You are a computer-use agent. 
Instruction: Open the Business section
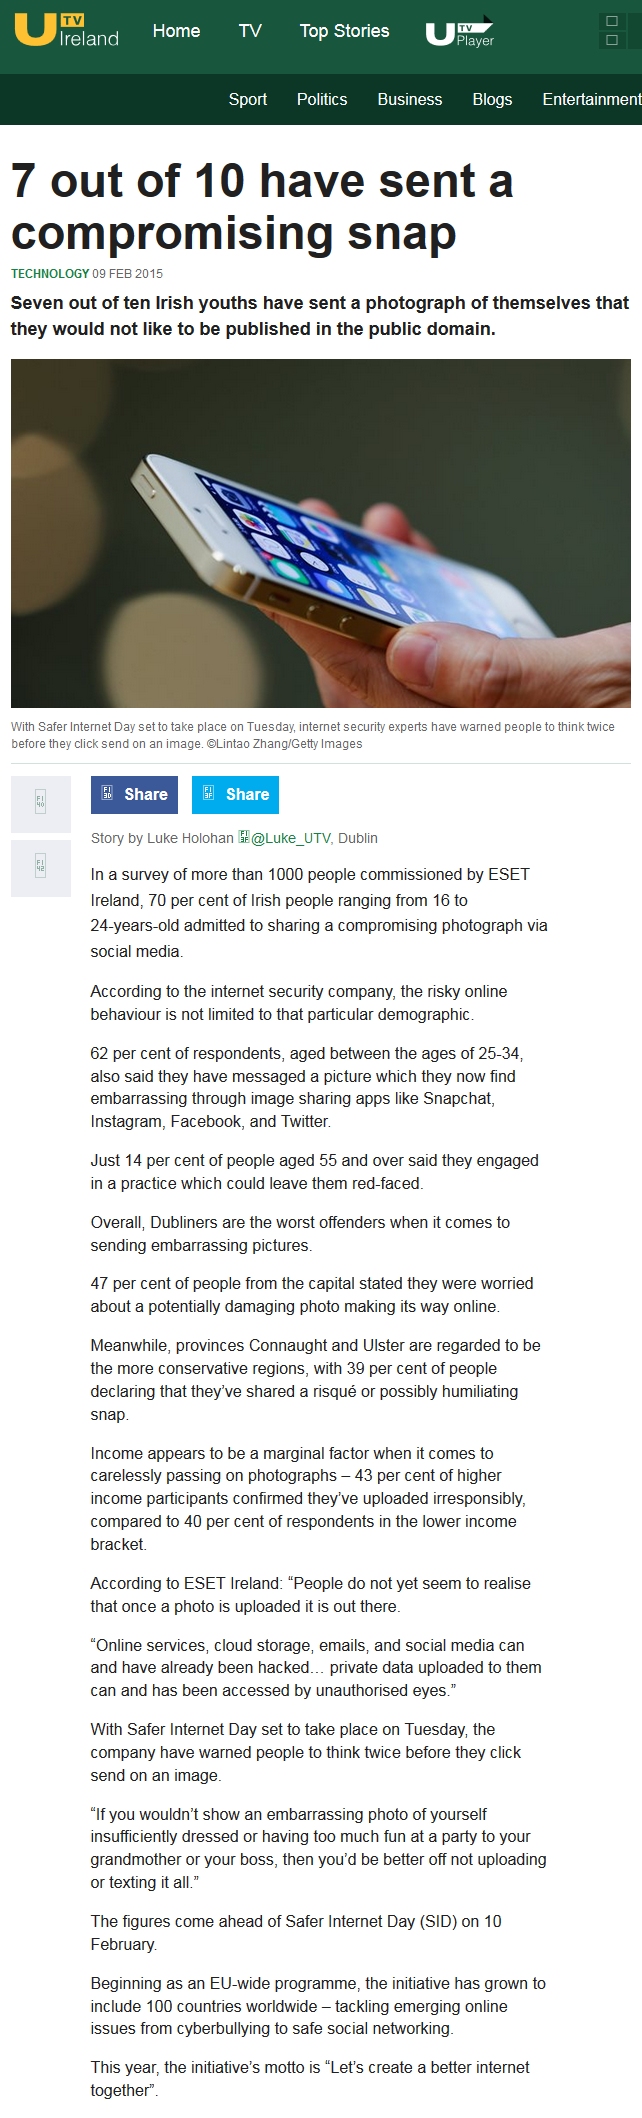pos(409,99)
